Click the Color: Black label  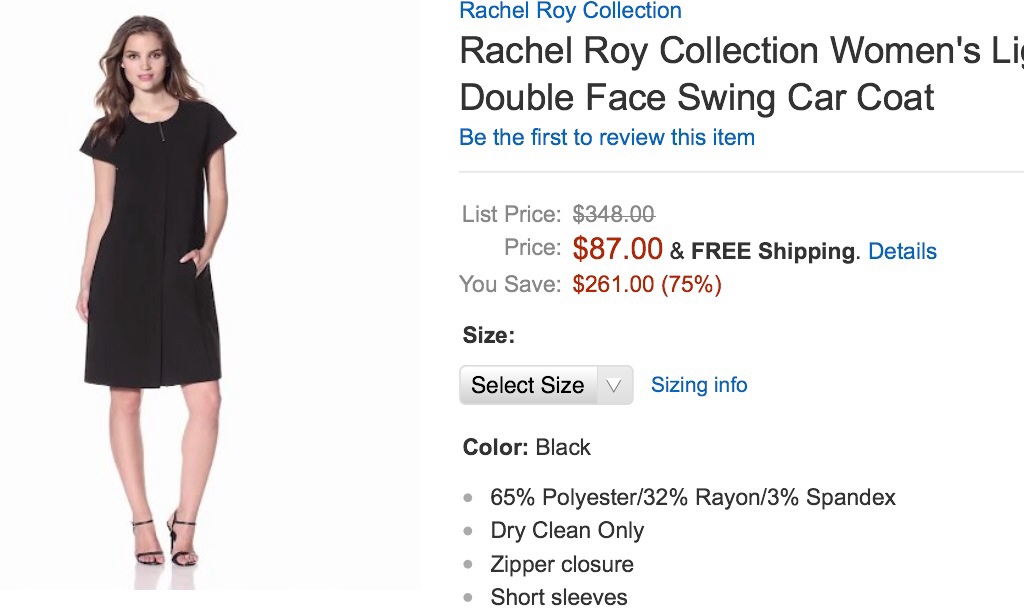click(x=526, y=447)
